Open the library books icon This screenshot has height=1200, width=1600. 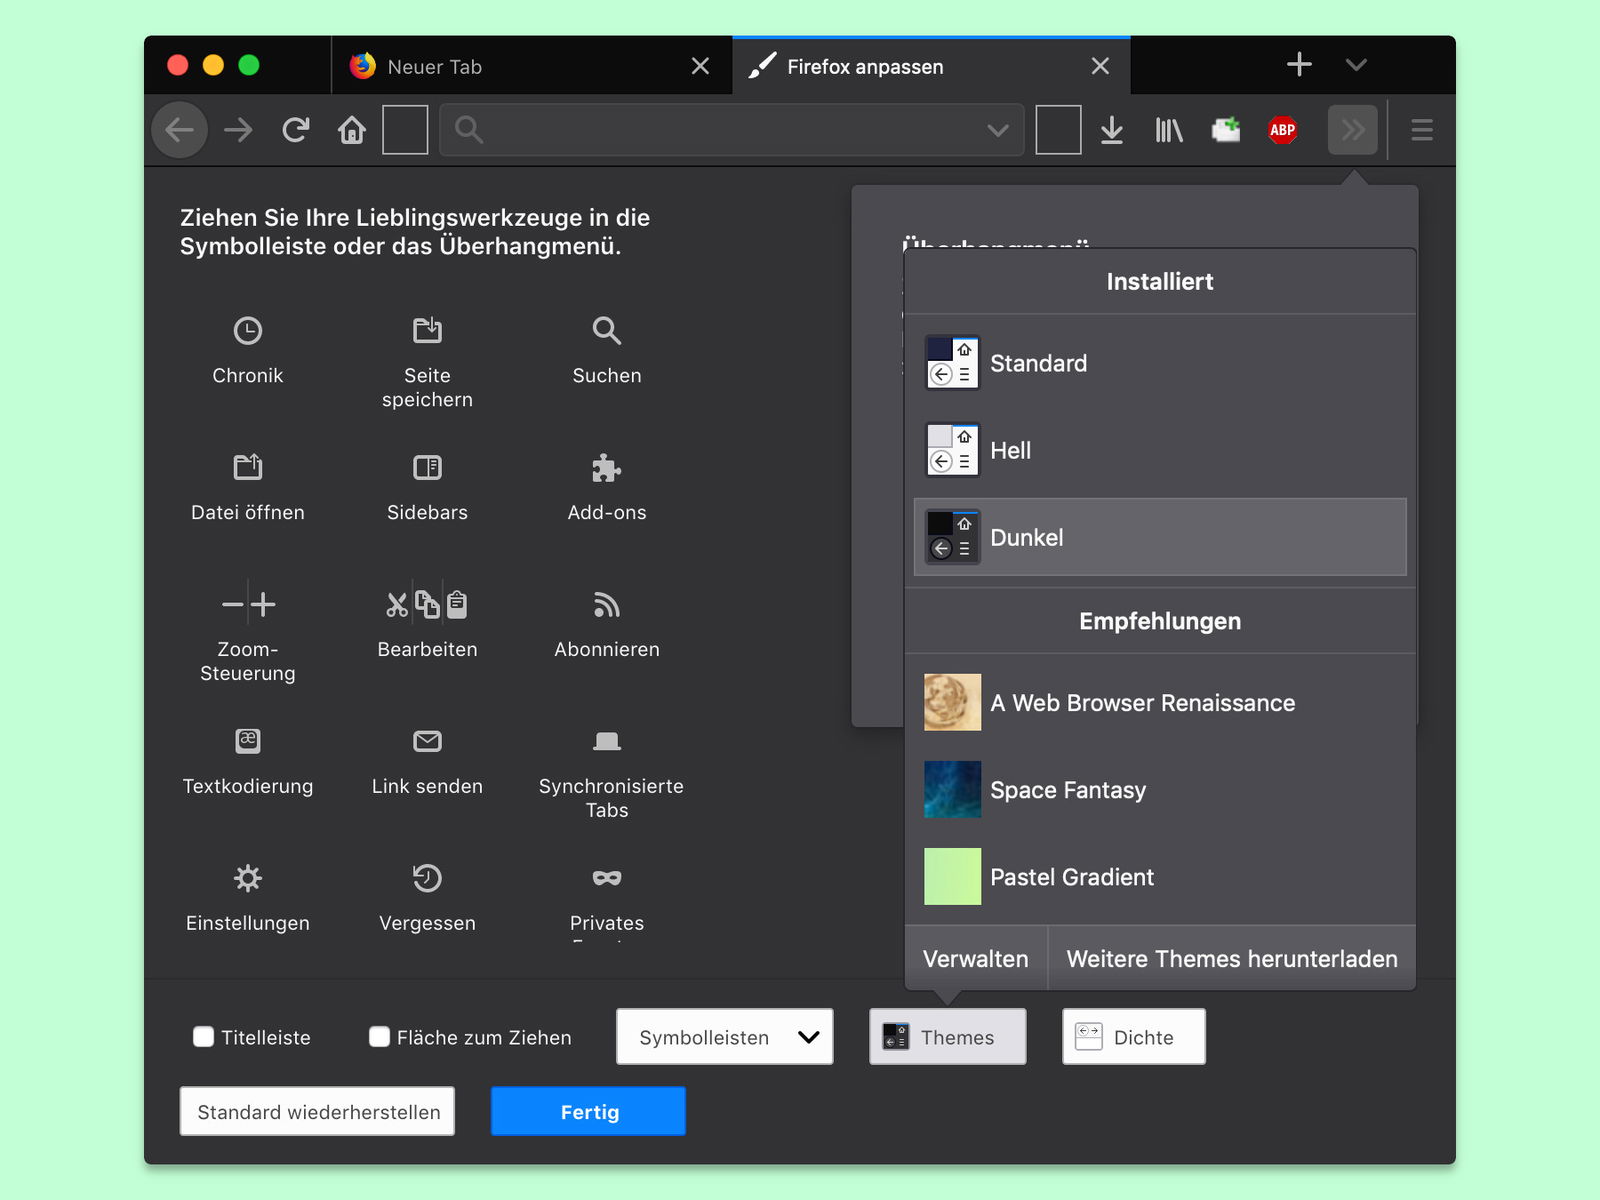(1169, 130)
